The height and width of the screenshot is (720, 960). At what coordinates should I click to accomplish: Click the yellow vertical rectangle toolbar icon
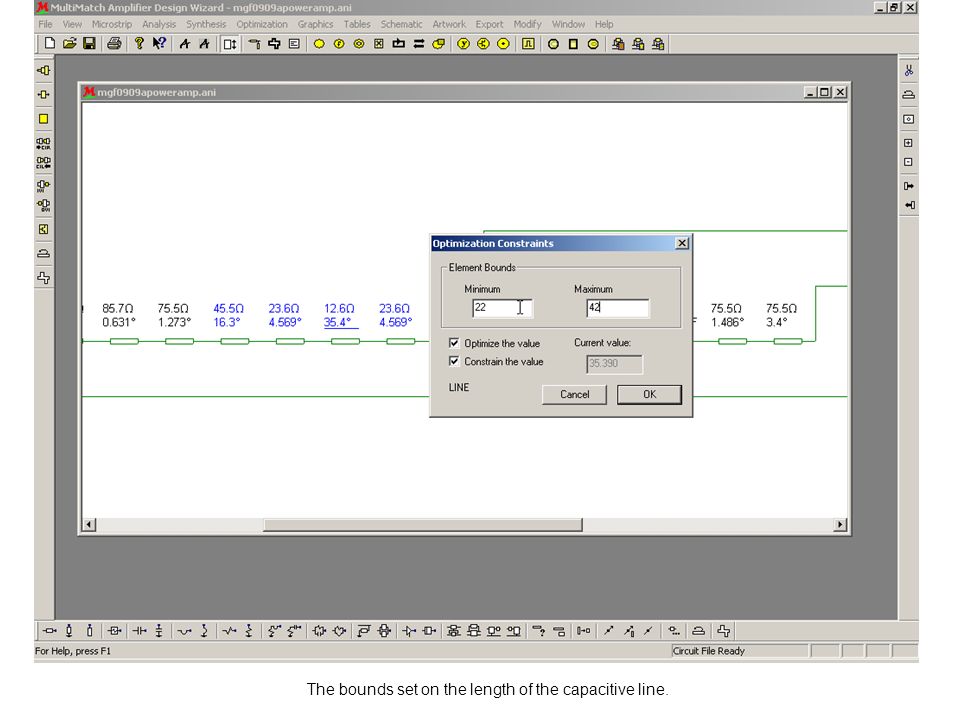573,43
